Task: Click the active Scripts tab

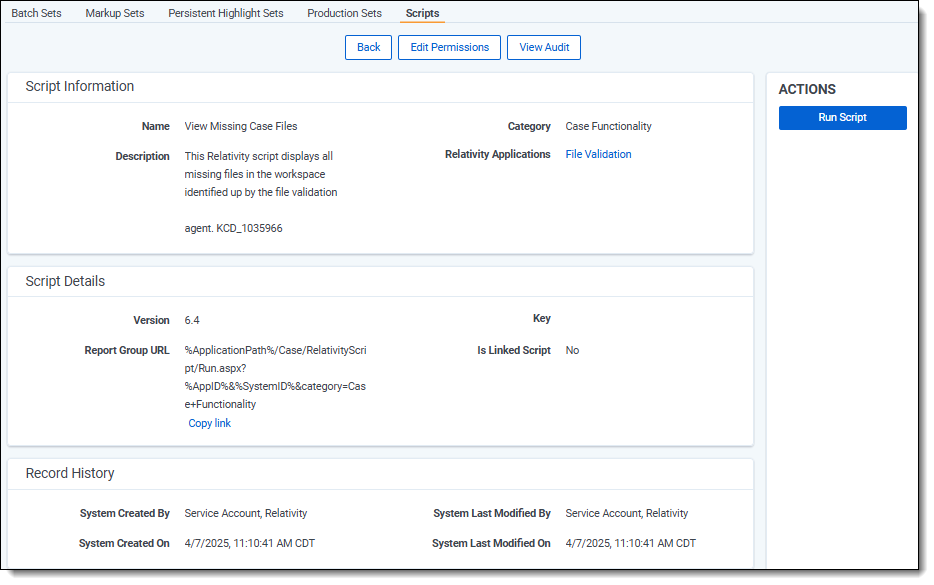Action: [x=422, y=13]
